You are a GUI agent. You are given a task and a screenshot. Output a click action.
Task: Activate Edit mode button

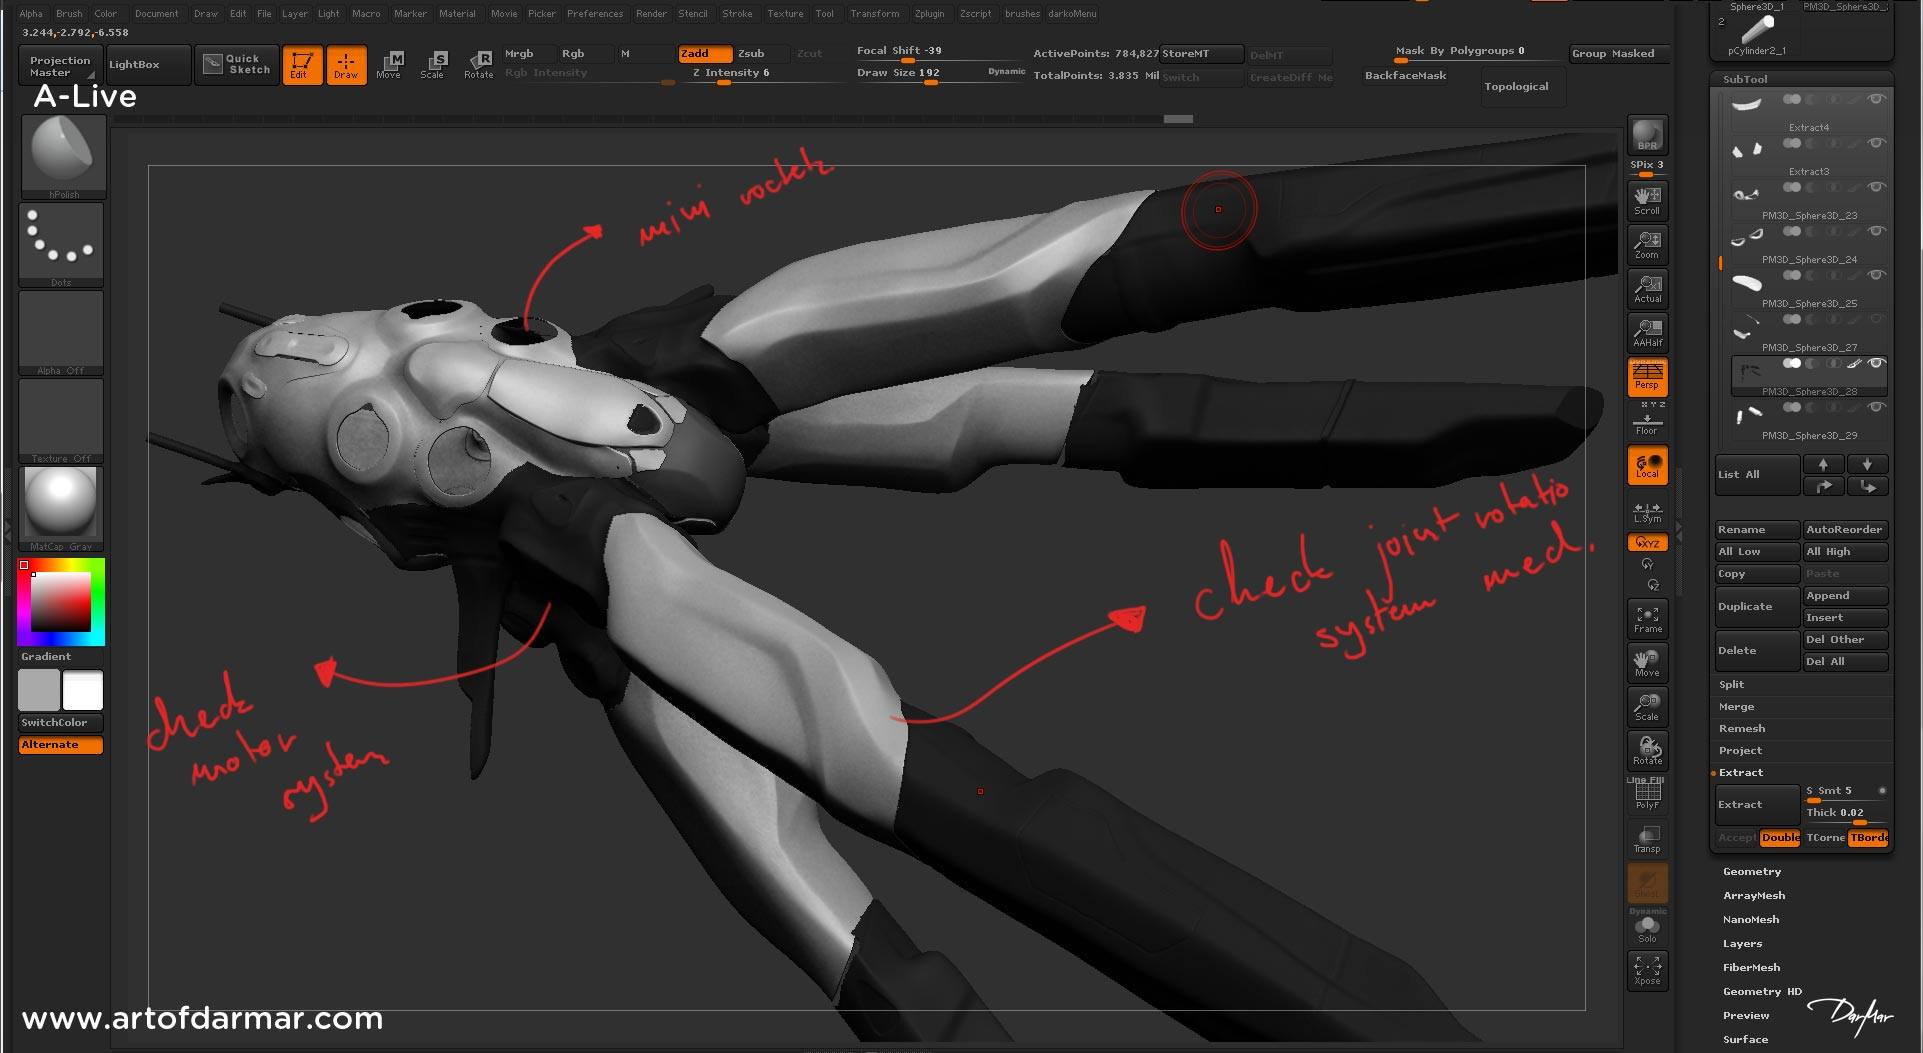pyautogui.click(x=302, y=65)
